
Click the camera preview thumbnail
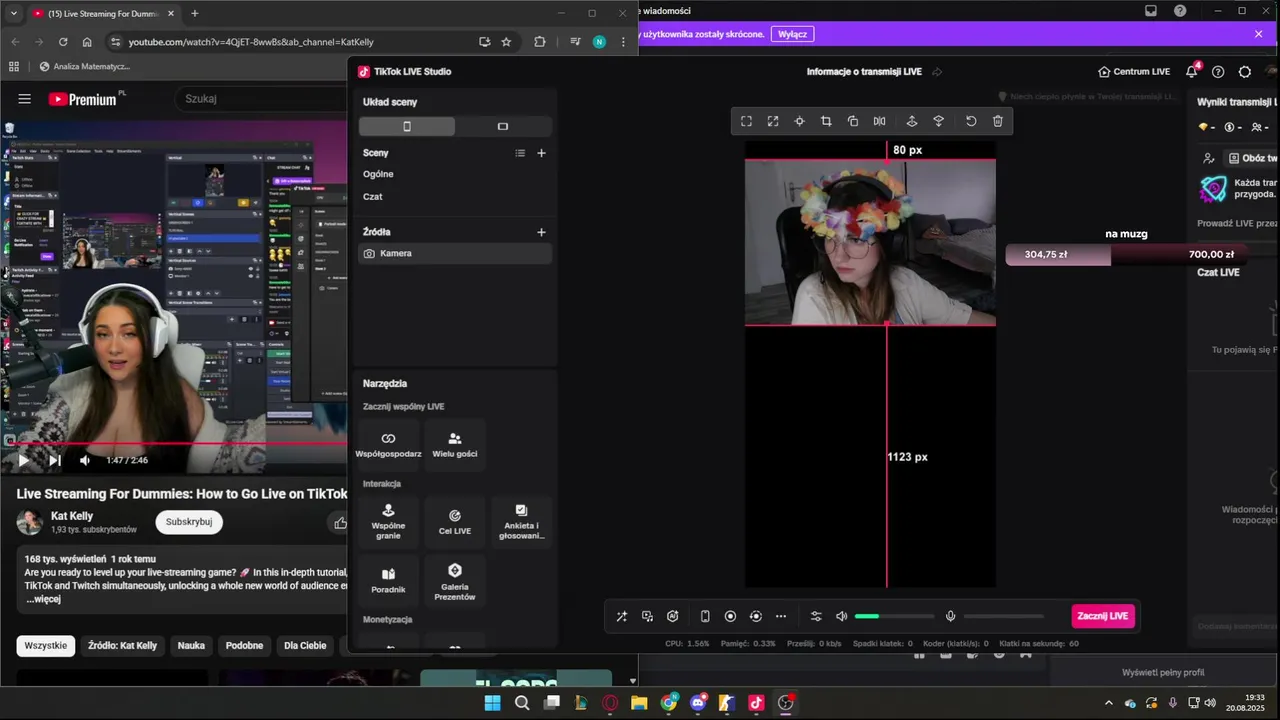coord(870,242)
